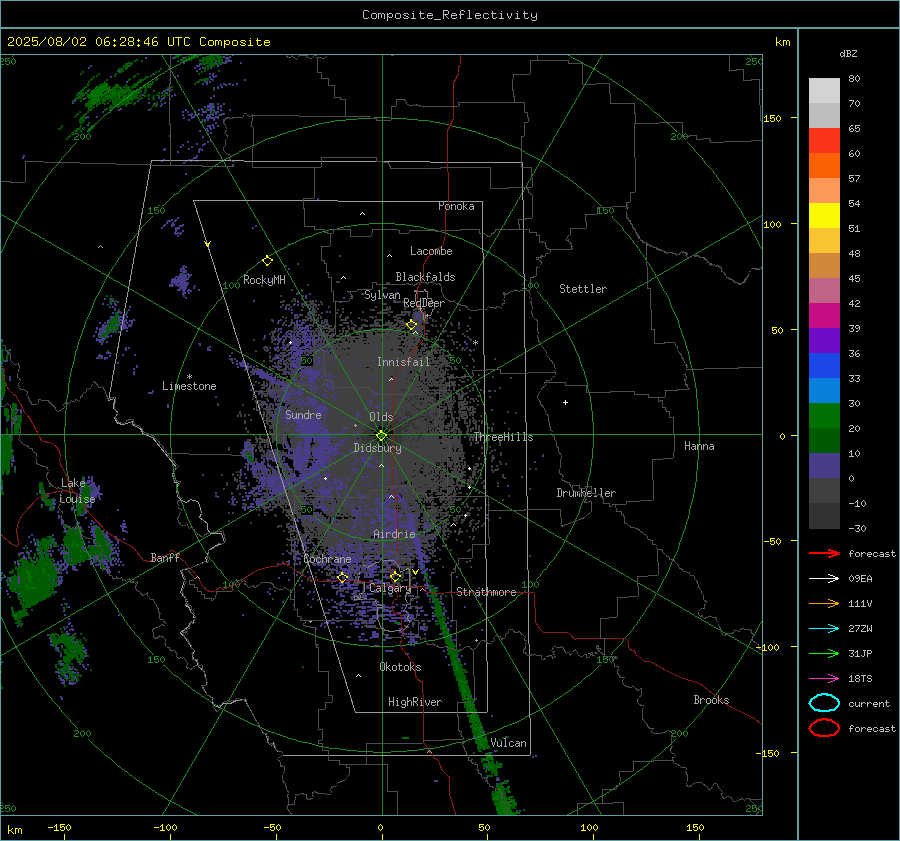Viewport: 900px width, 841px height.
Task: Click the Vulcan label
Action: point(508,743)
